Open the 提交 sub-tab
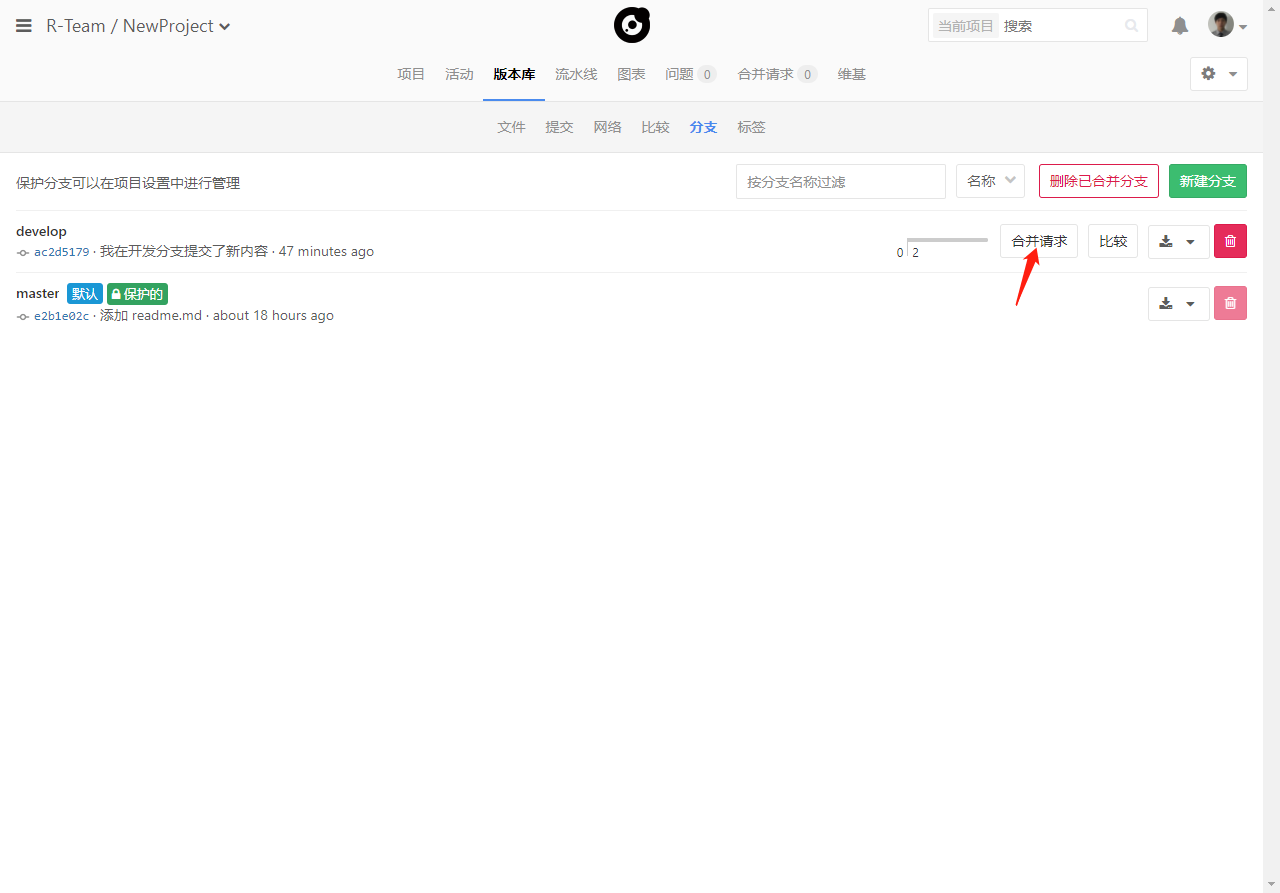The image size is (1280, 893). tap(559, 127)
